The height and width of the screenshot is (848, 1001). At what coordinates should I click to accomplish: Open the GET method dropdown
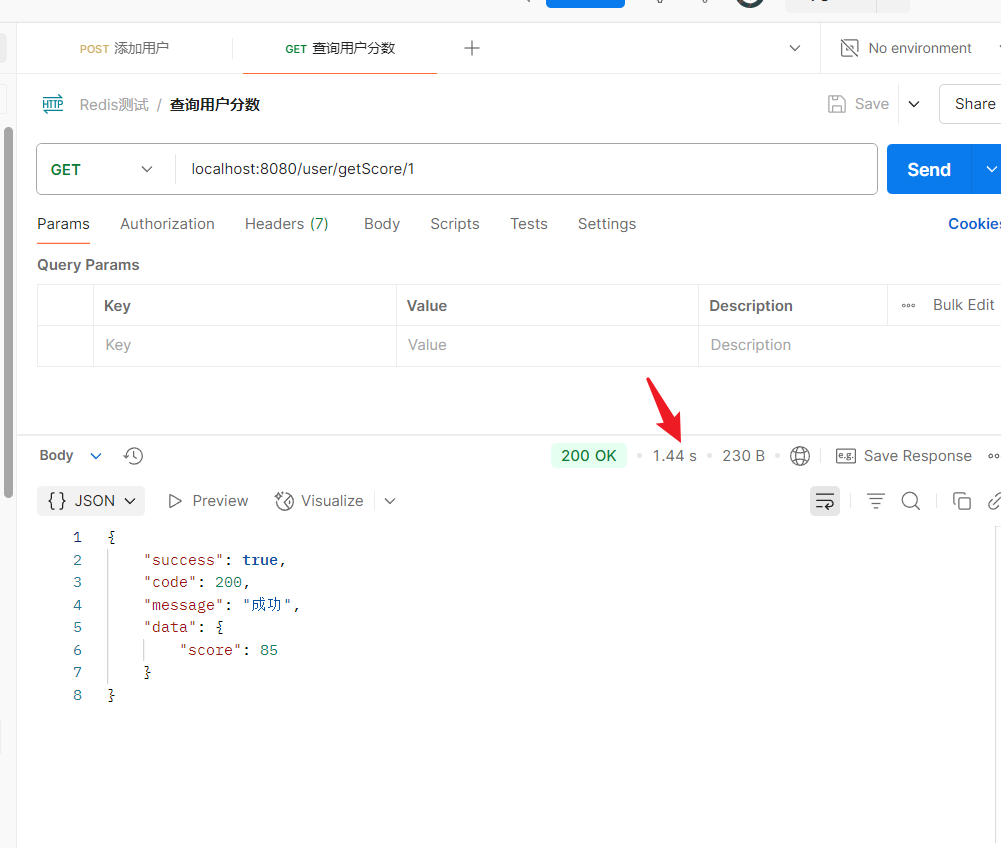click(x=102, y=169)
